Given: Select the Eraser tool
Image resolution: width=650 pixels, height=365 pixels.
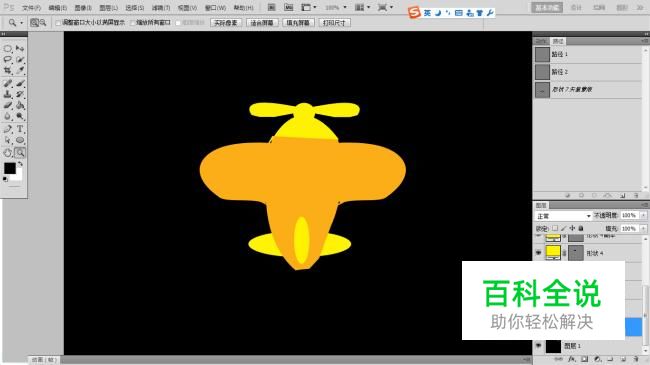Looking at the screenshot, I should tap(7, 105).
